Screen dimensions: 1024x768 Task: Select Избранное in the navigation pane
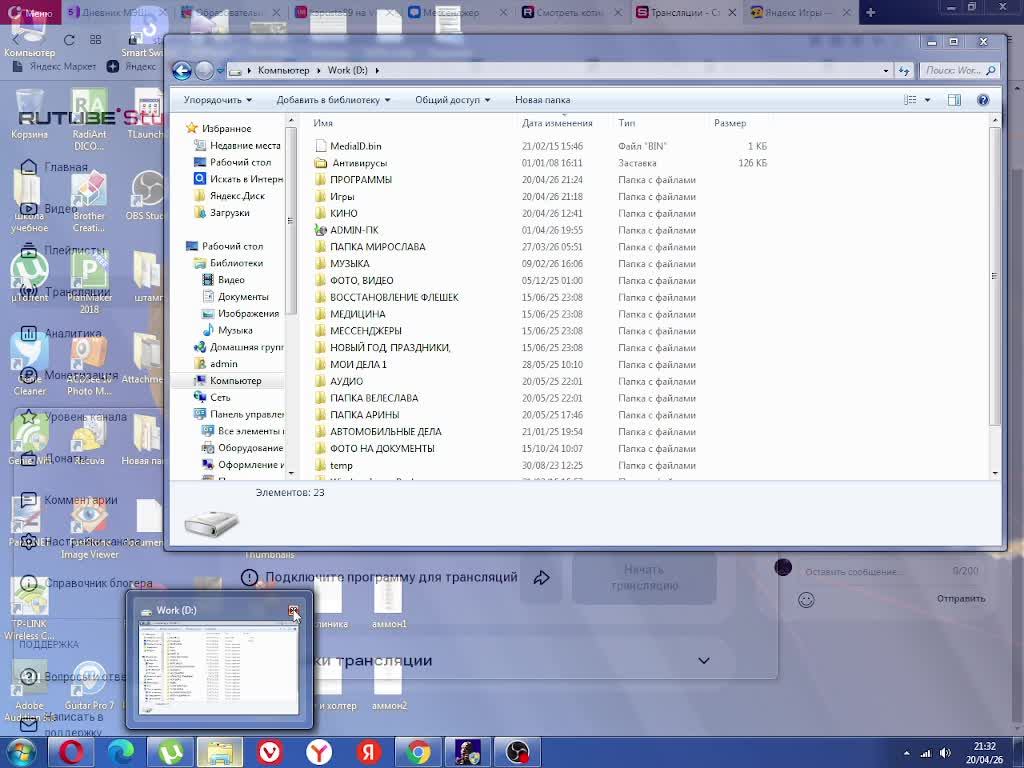click(x=226, y=129)
